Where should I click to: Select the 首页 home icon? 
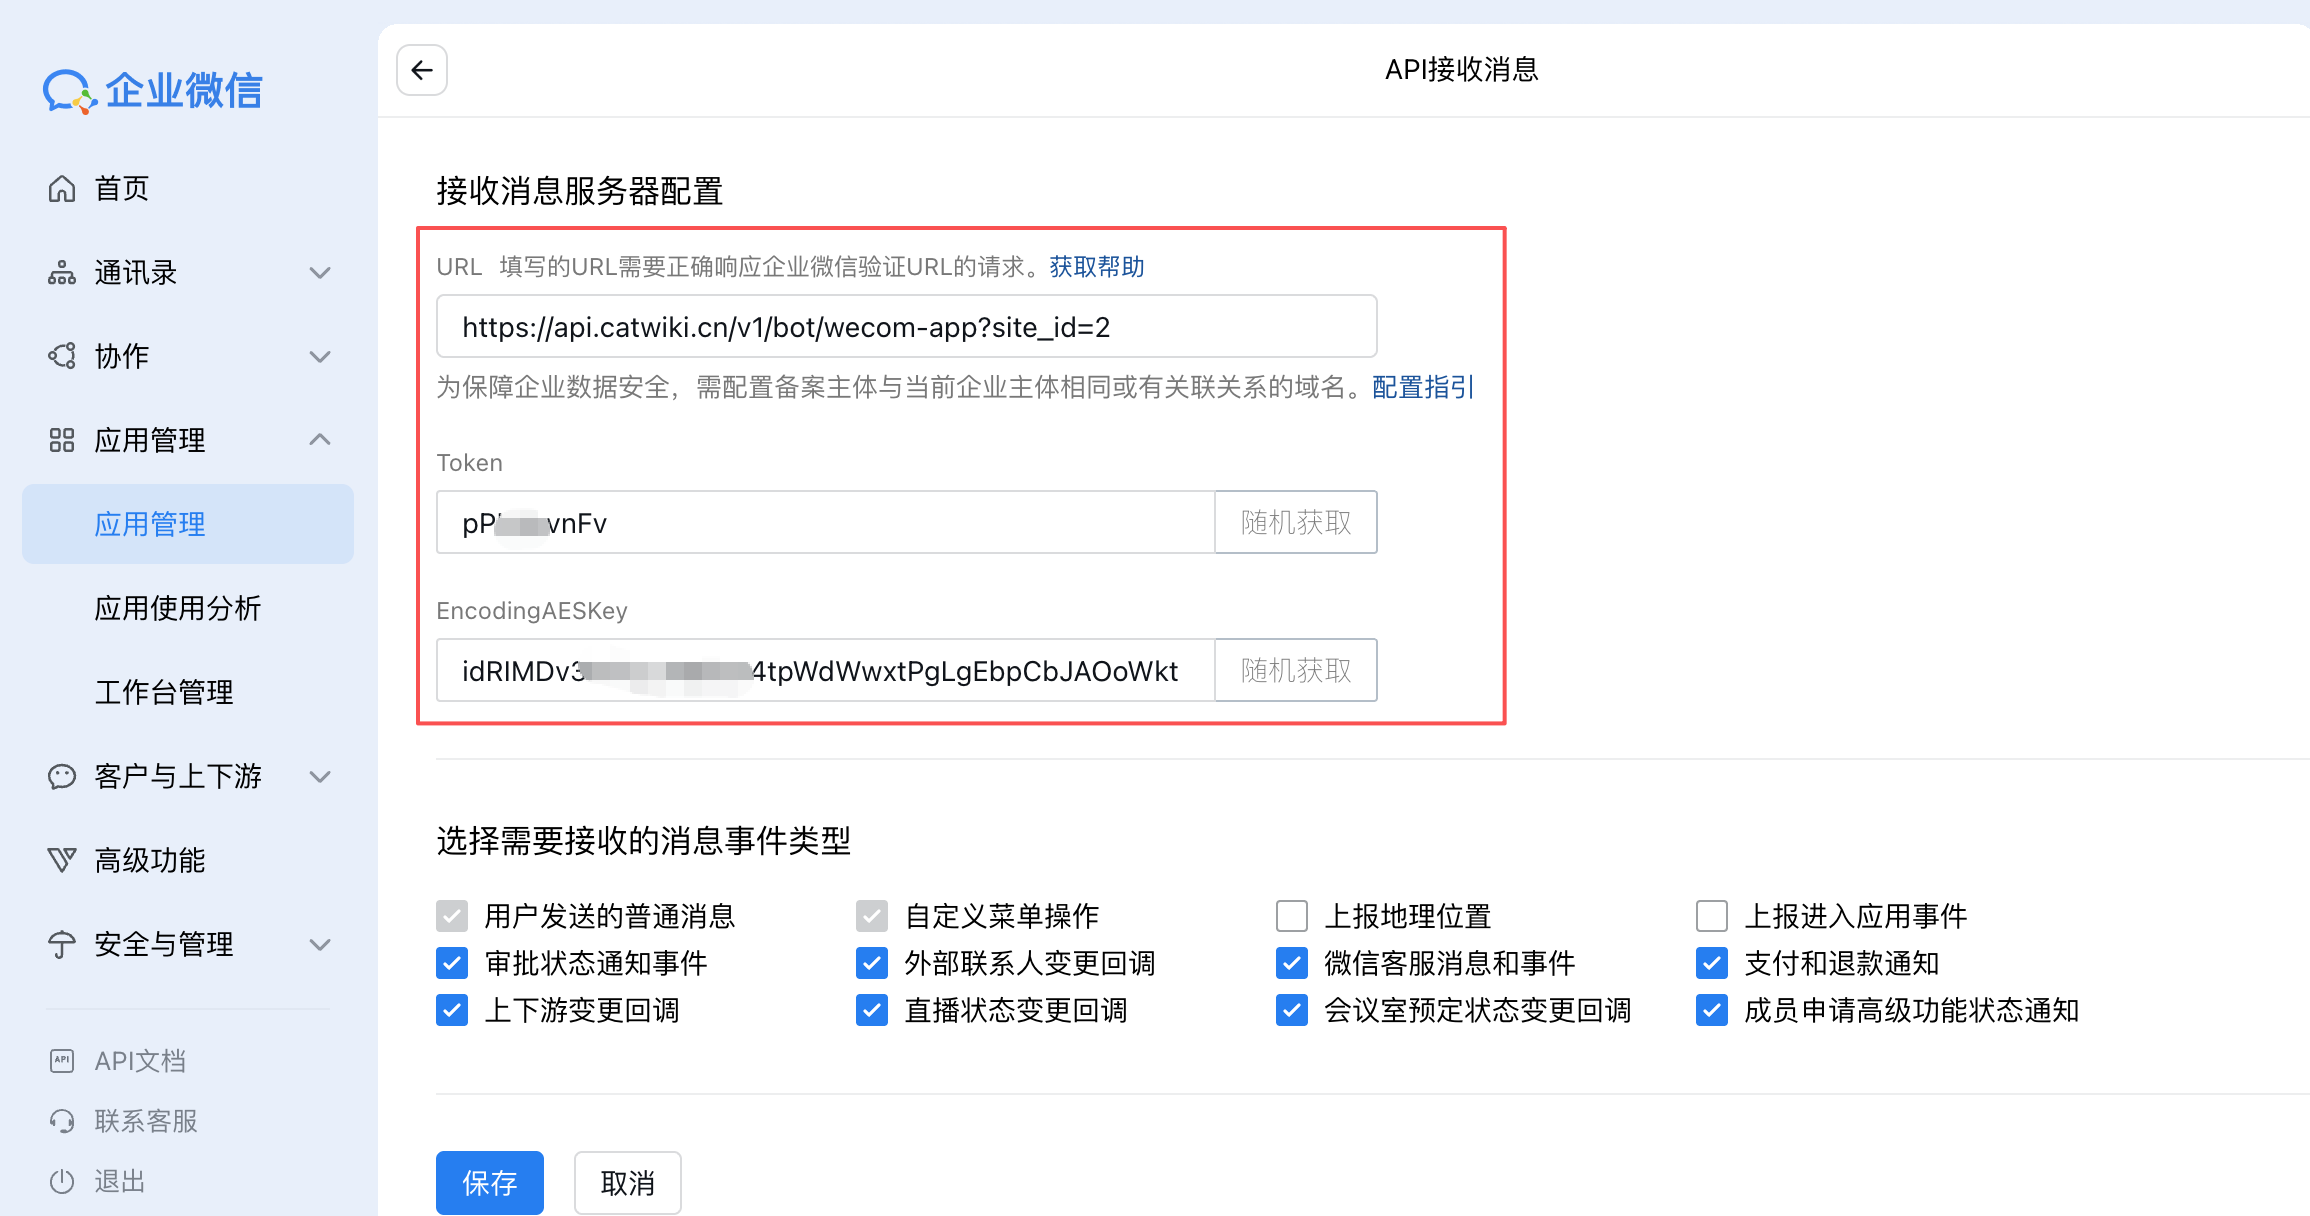[62, 188]
